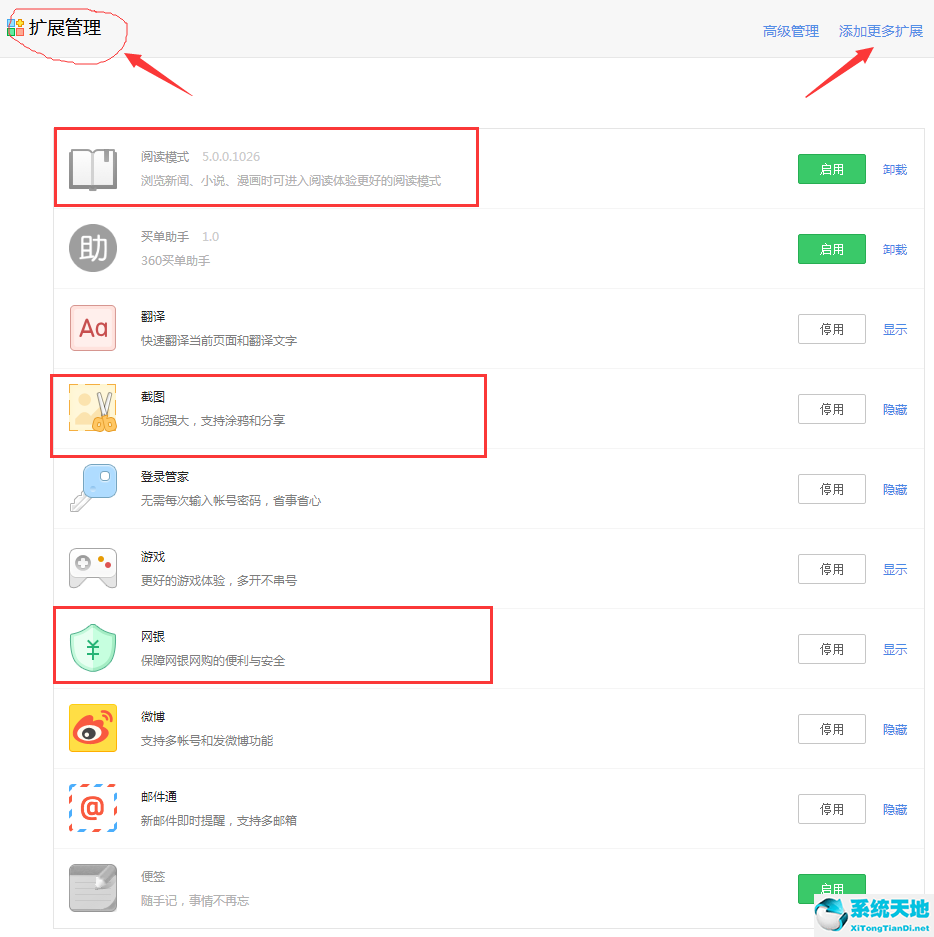Disable the 游戏 extension
The width and height of the screenshot is (934, 937).
coord(831,569)
